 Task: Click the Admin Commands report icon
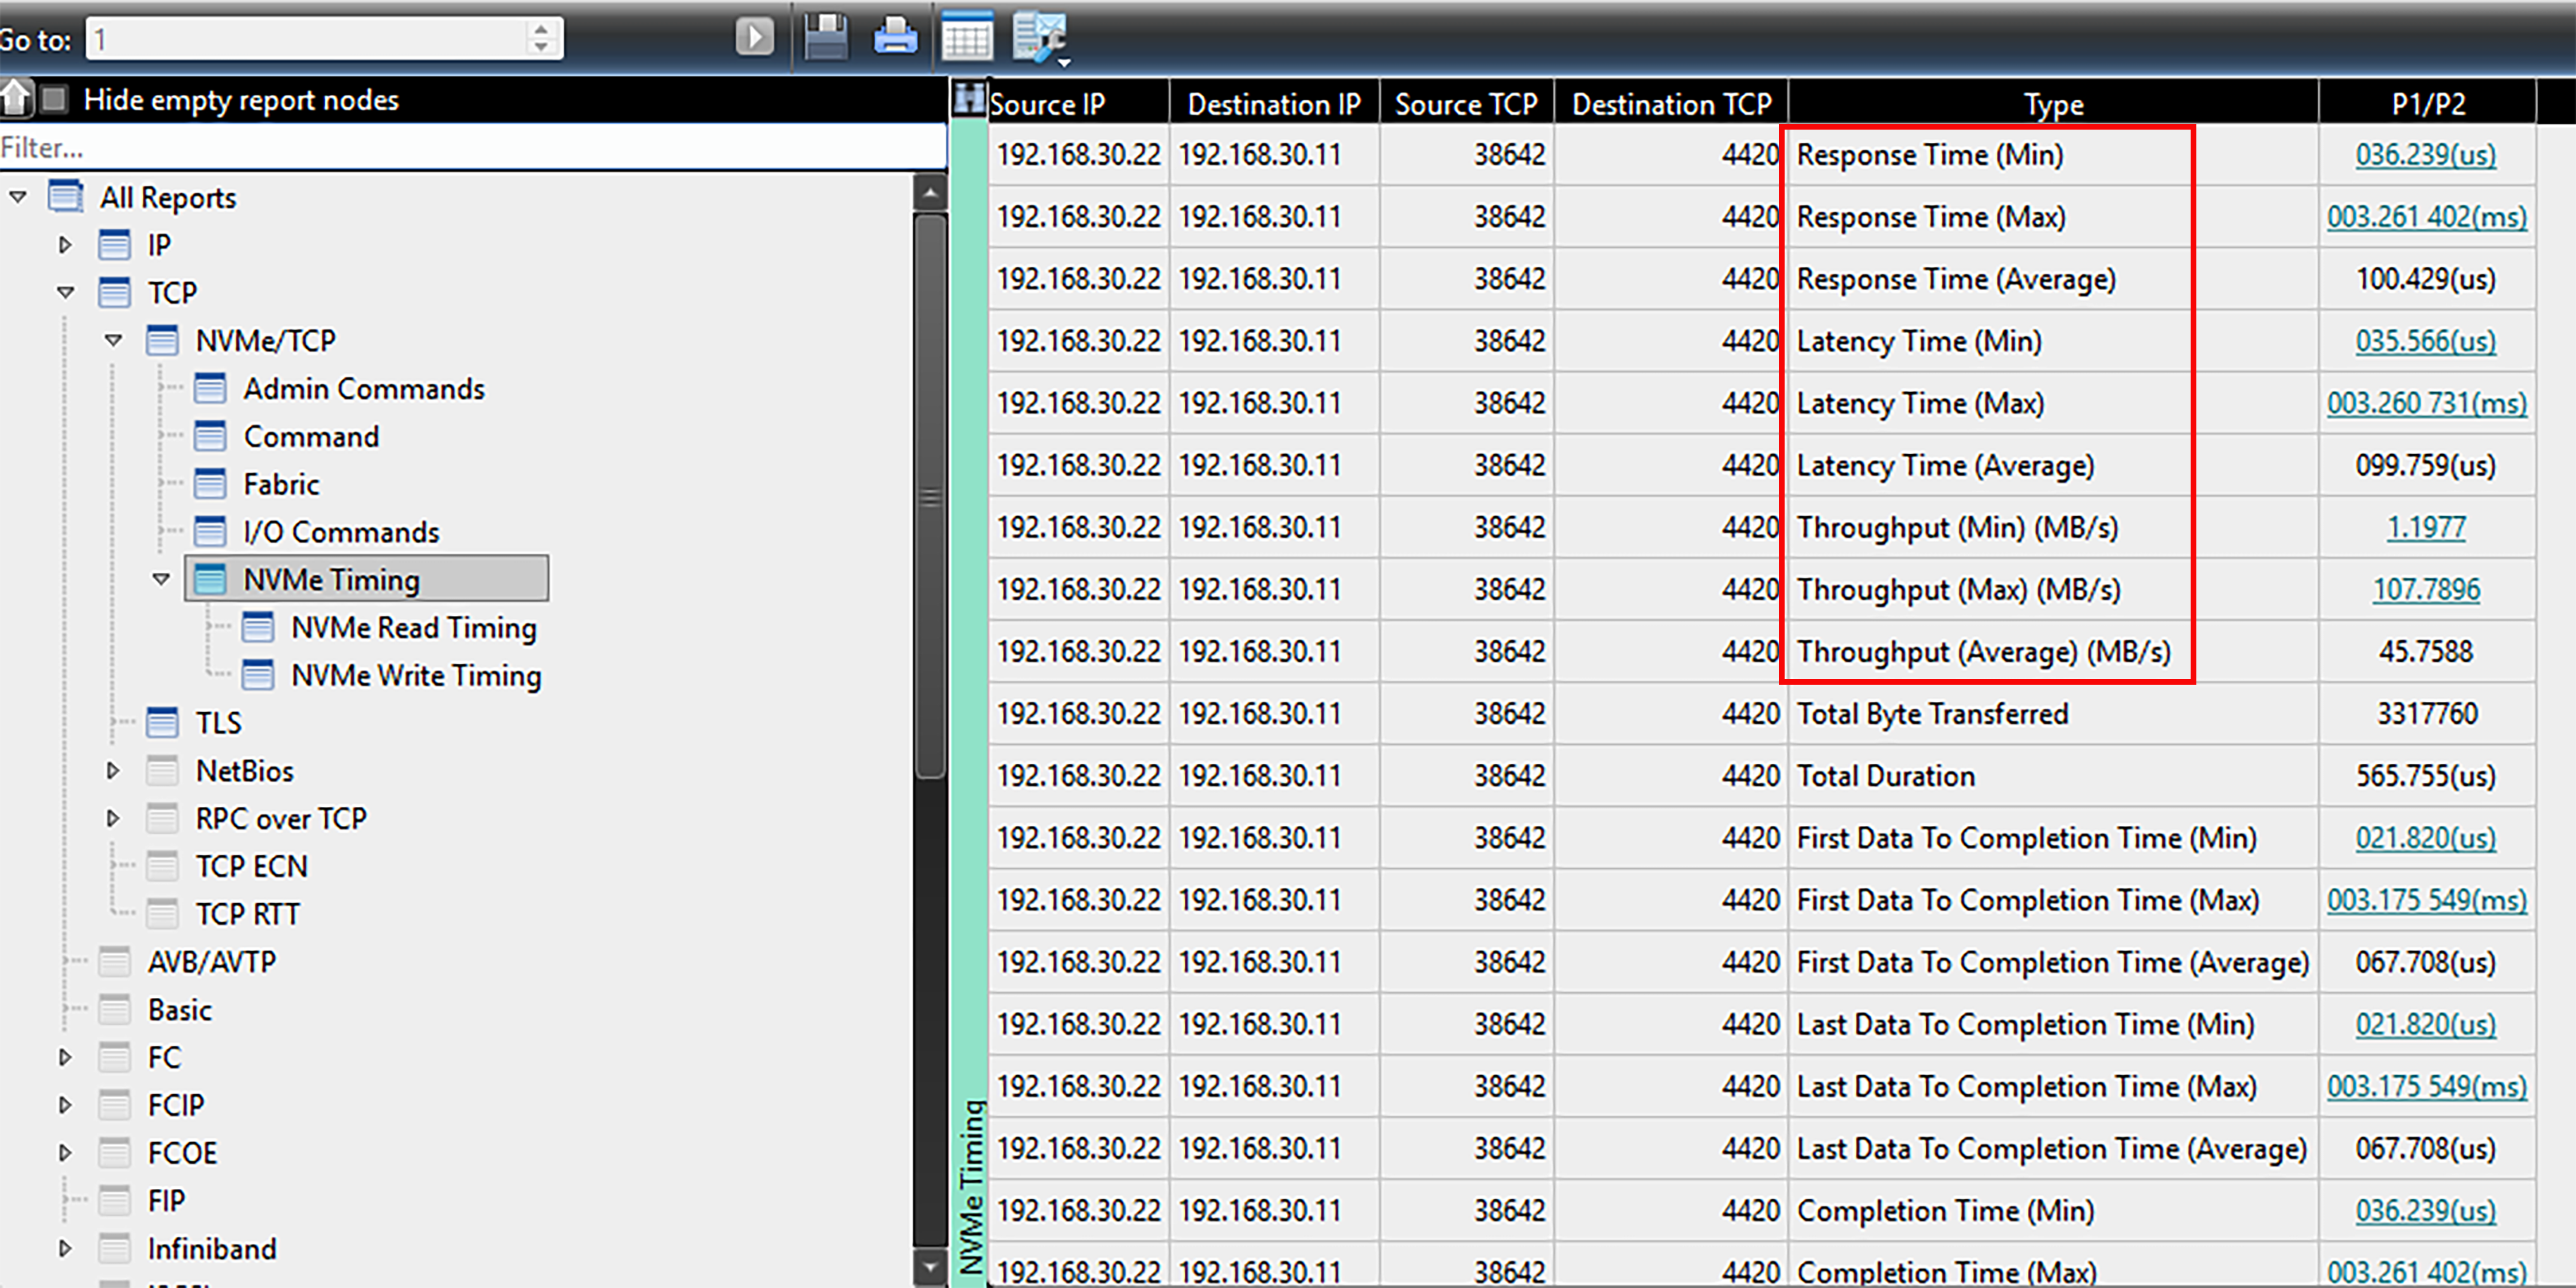click(210, 389)
